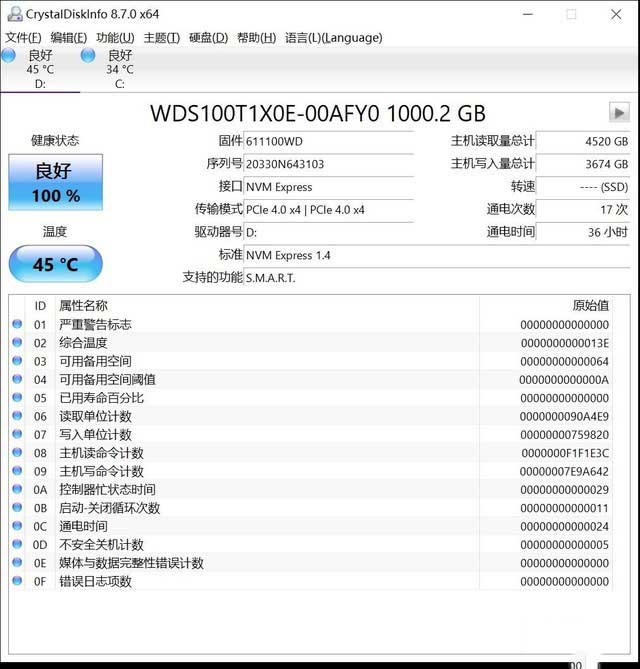Click host writes total 3674 GB
Image resolution: width=640 pixels, height=669 pixels.
coord(583,164)
